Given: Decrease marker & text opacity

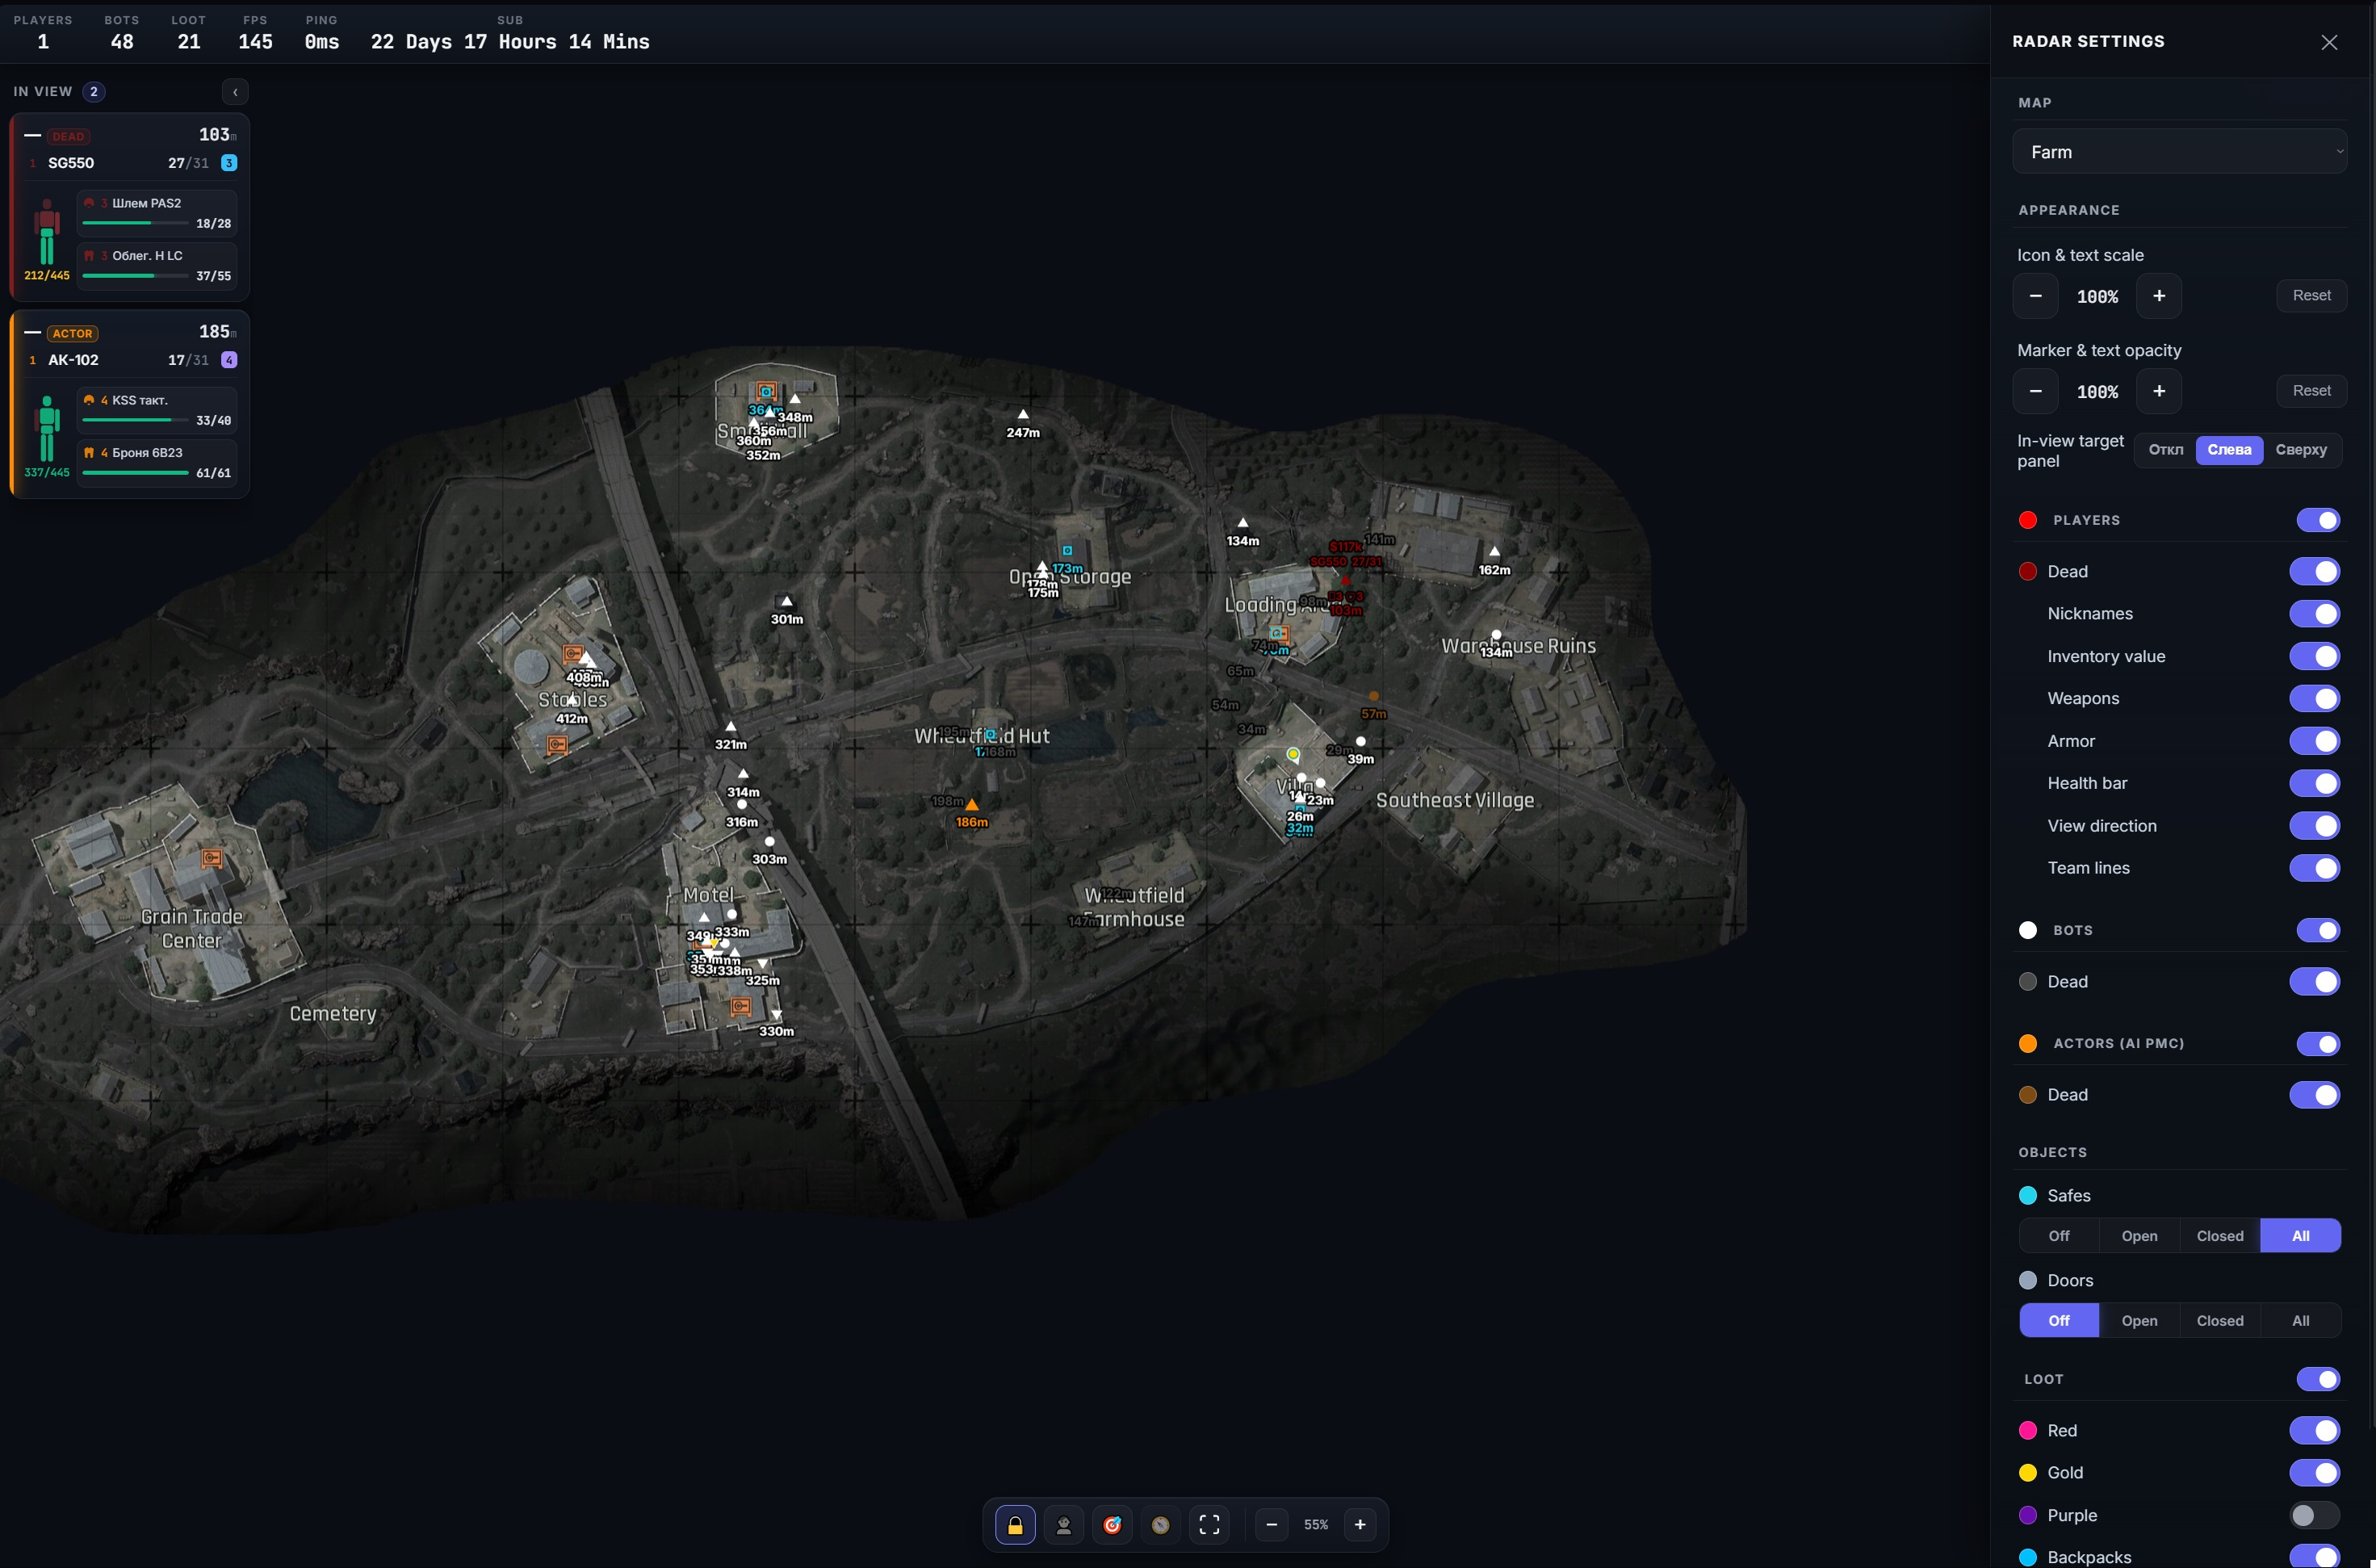Looking at the screenshot, I should coord(2035,391).
